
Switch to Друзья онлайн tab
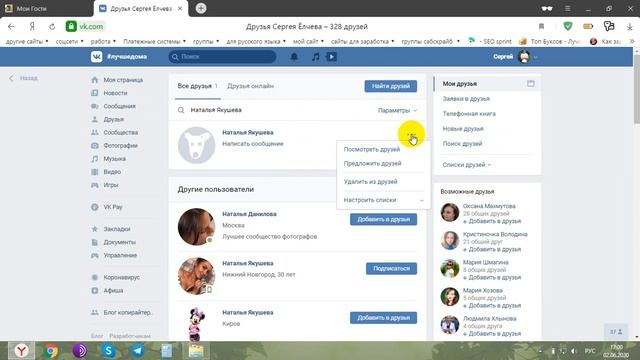click(x=250, y=86)
